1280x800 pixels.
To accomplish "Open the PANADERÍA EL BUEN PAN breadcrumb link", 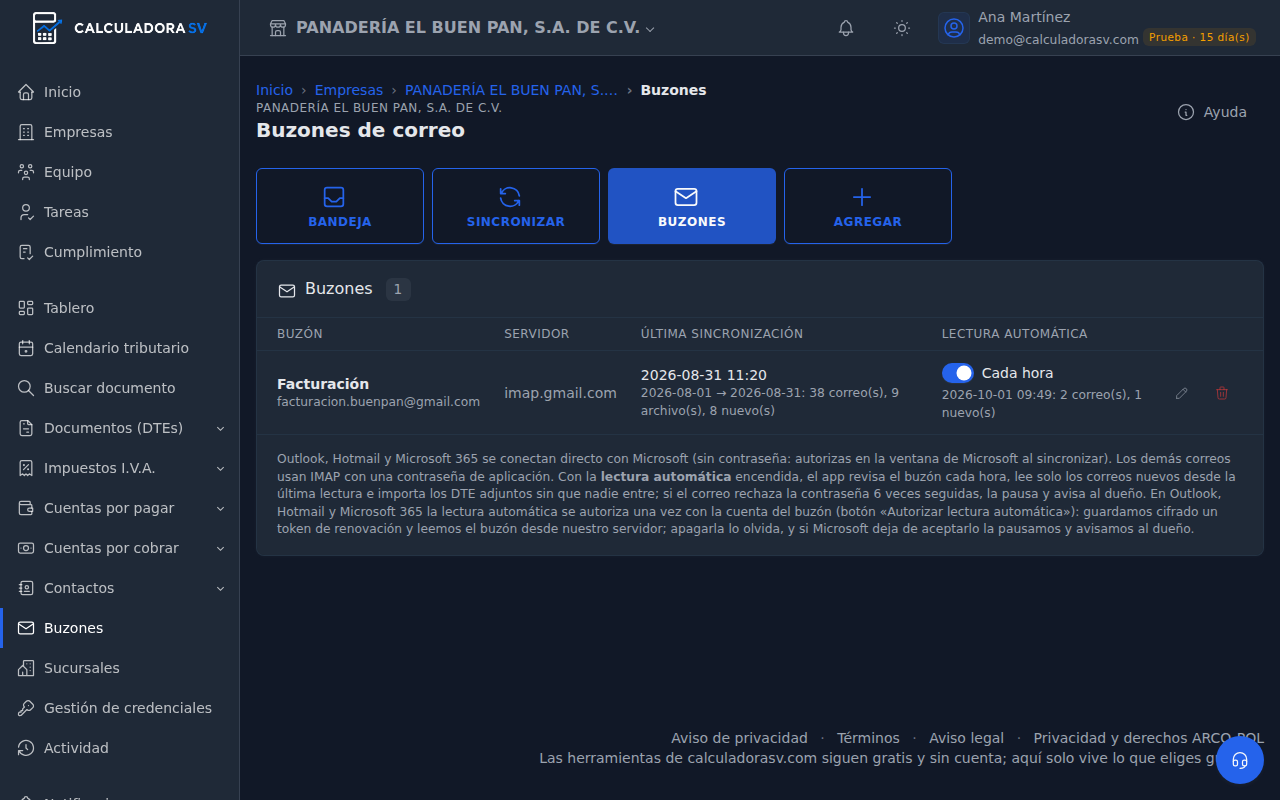I will (511, 90).
